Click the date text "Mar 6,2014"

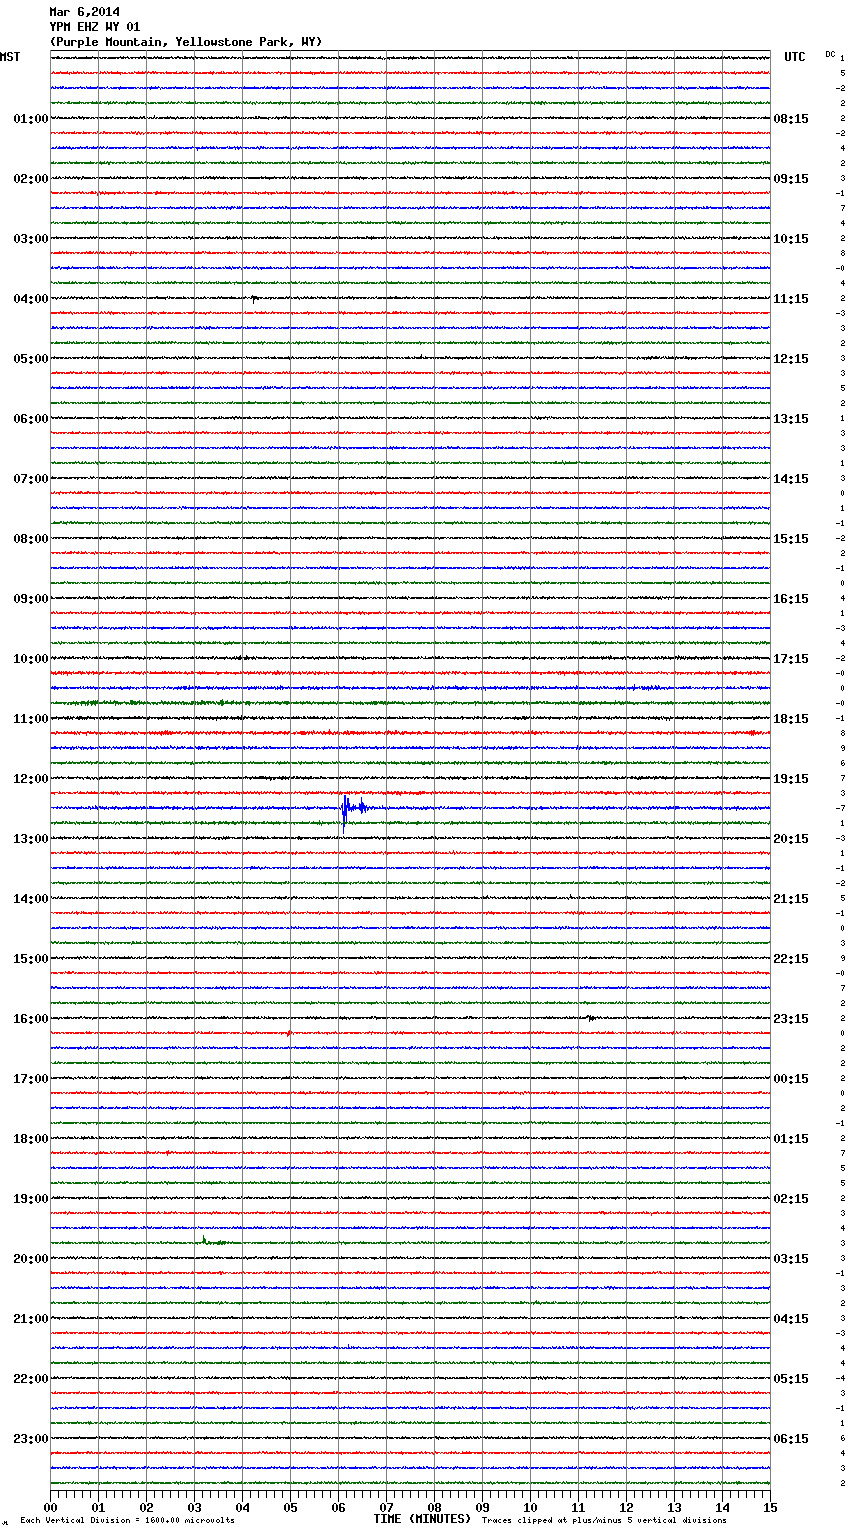tap(84, 12)
